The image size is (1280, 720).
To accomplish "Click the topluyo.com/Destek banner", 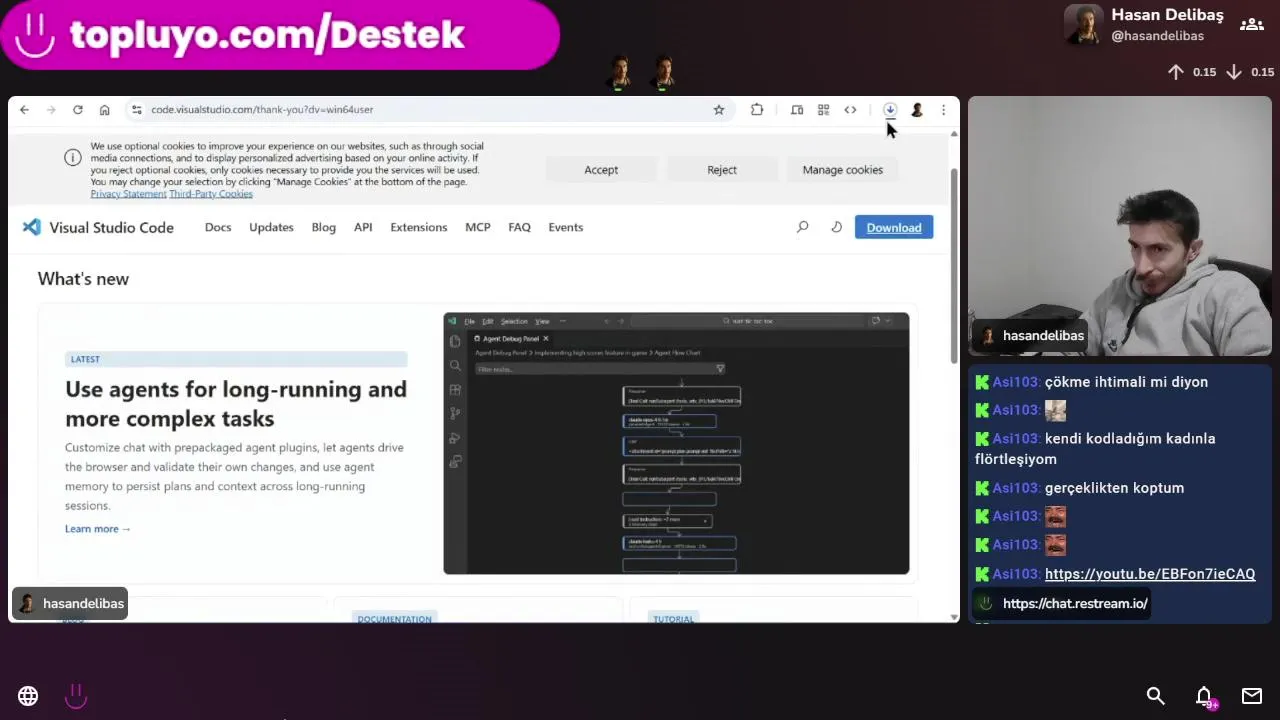I will coord(280,35).
